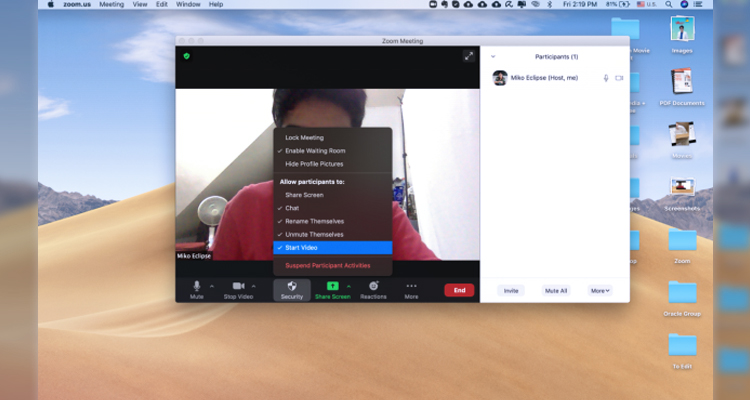The image size is (750, 400).
Task: Uncheck Unmute Themselves permission
Action: [x=332, y=234]
